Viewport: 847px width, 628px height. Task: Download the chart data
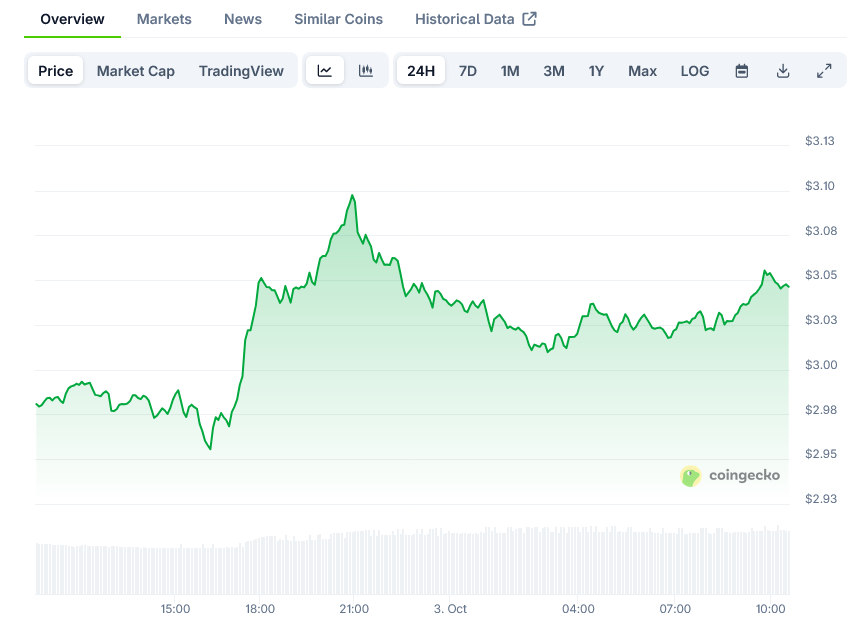click(783, 71)
